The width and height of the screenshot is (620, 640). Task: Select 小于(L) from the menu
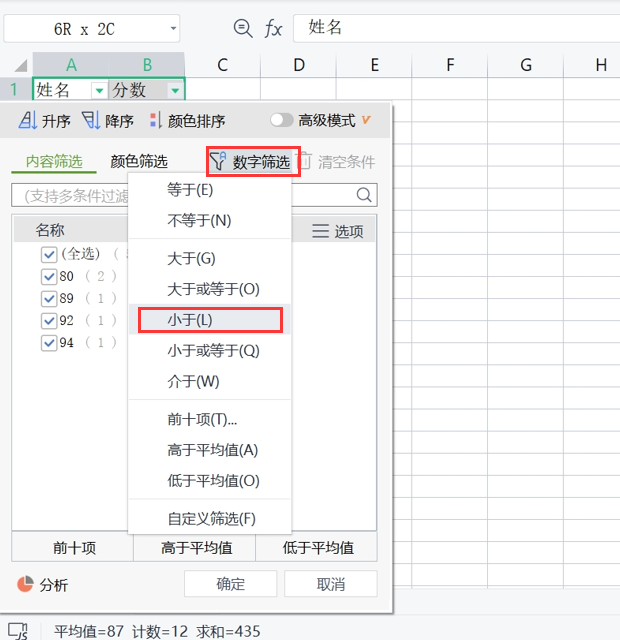pos(190,320)
